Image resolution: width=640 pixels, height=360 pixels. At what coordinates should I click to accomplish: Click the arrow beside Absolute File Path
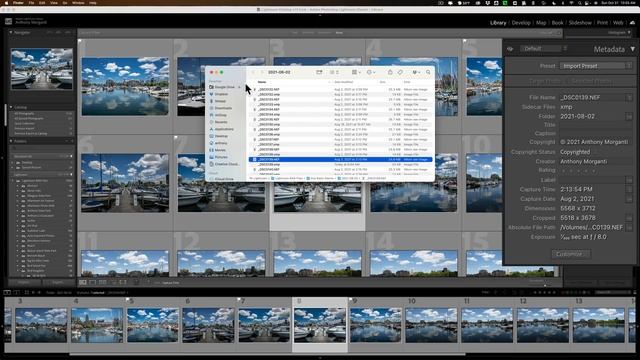click(x=629, y=227)
